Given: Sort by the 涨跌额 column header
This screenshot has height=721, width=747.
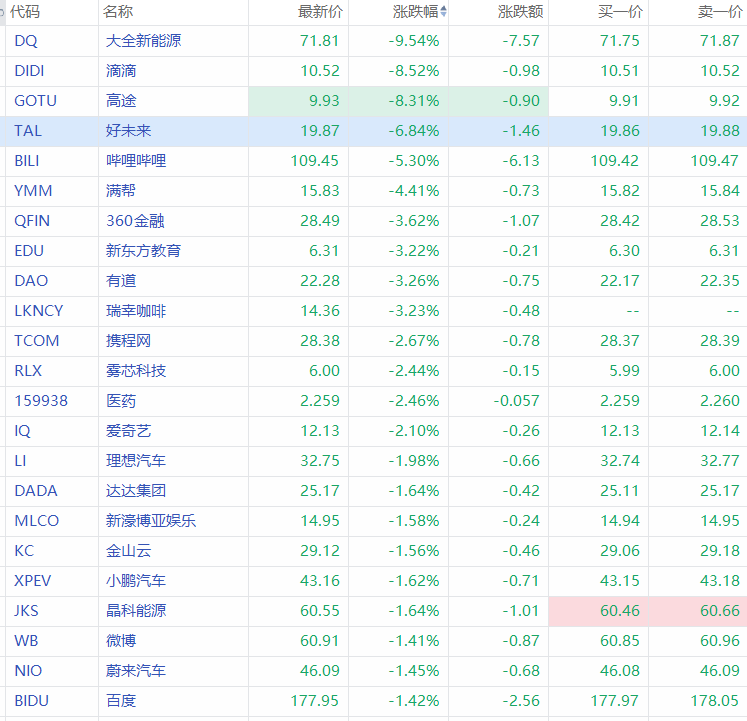Looking at the screenshot, I should click(x=520, y=12).
